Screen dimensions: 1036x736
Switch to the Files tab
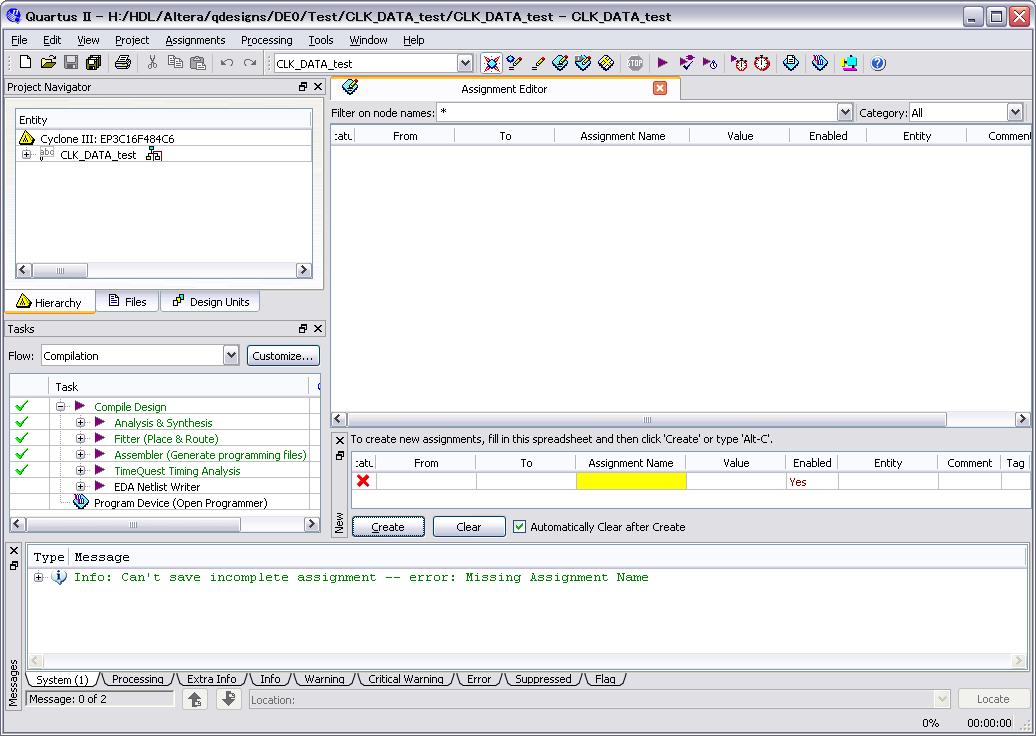click(127, 302)
